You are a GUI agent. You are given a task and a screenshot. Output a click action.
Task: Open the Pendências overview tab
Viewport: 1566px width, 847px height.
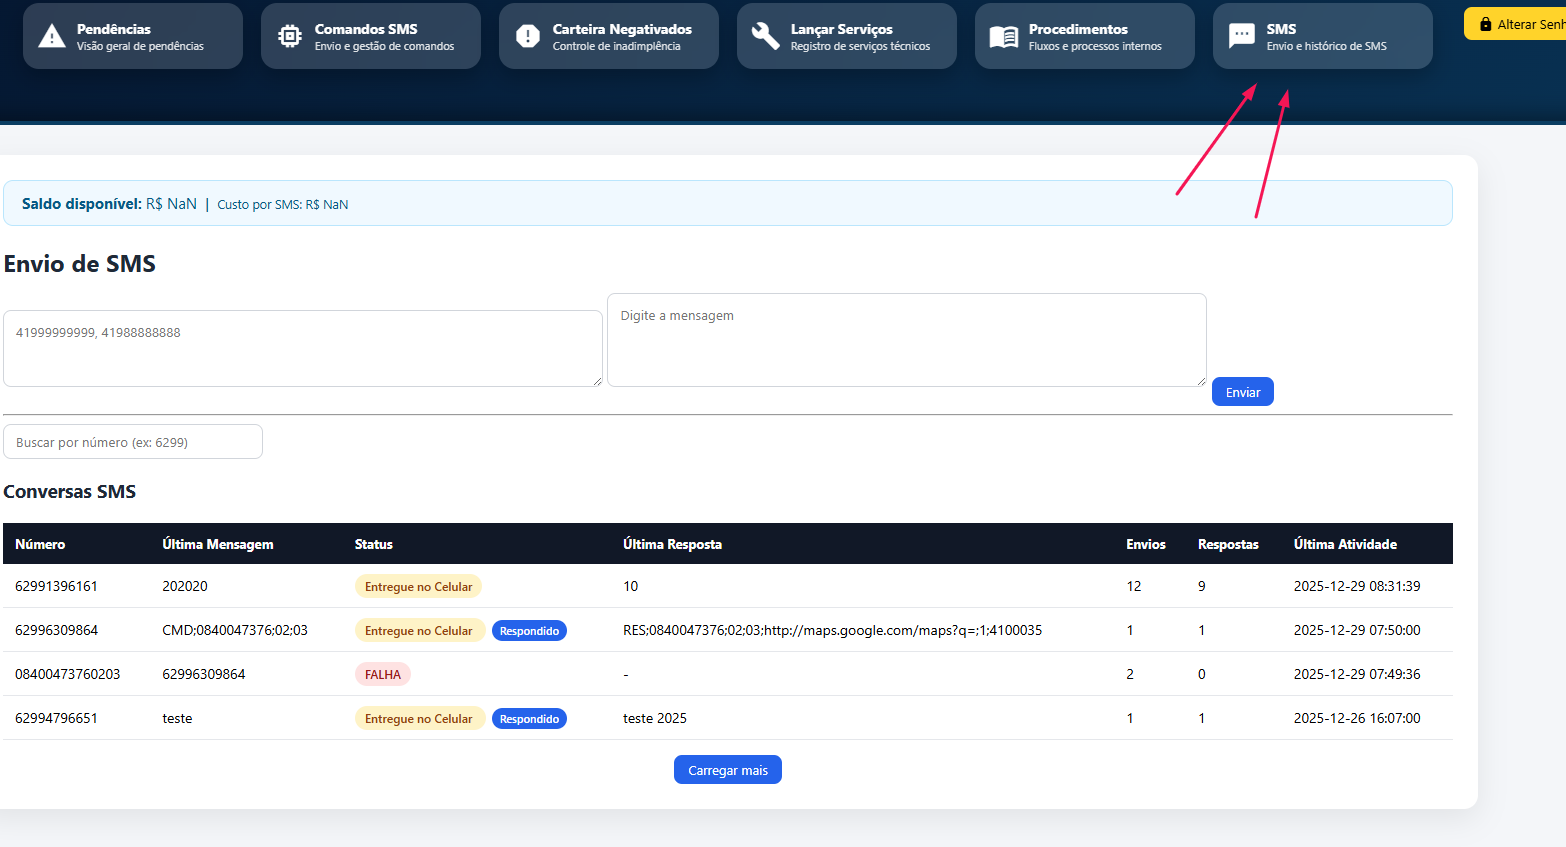[x=140, y=37]
